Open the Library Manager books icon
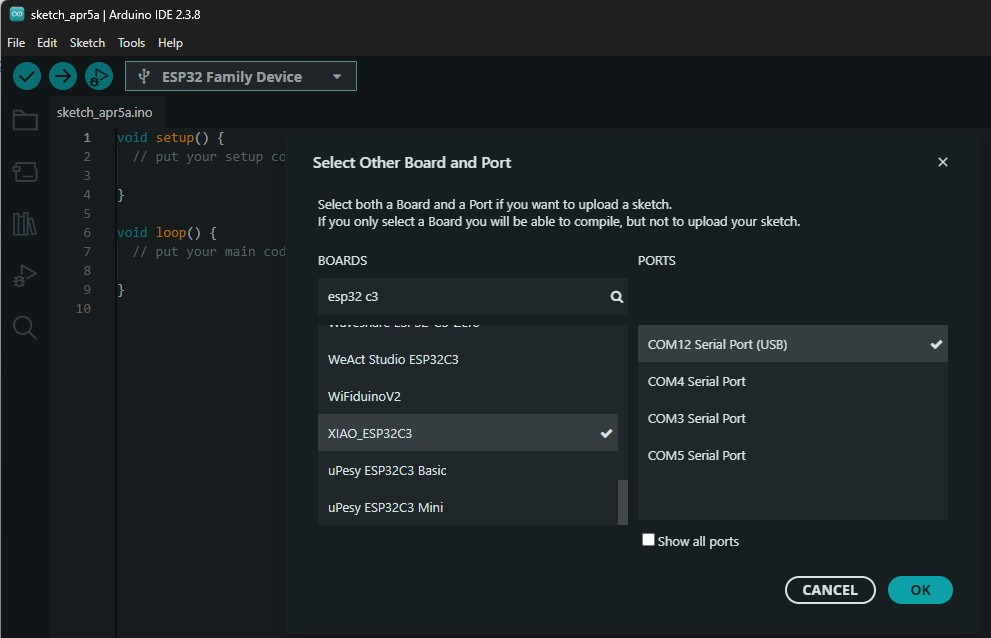This screenshot has height=638, width=991. point(25,223)
